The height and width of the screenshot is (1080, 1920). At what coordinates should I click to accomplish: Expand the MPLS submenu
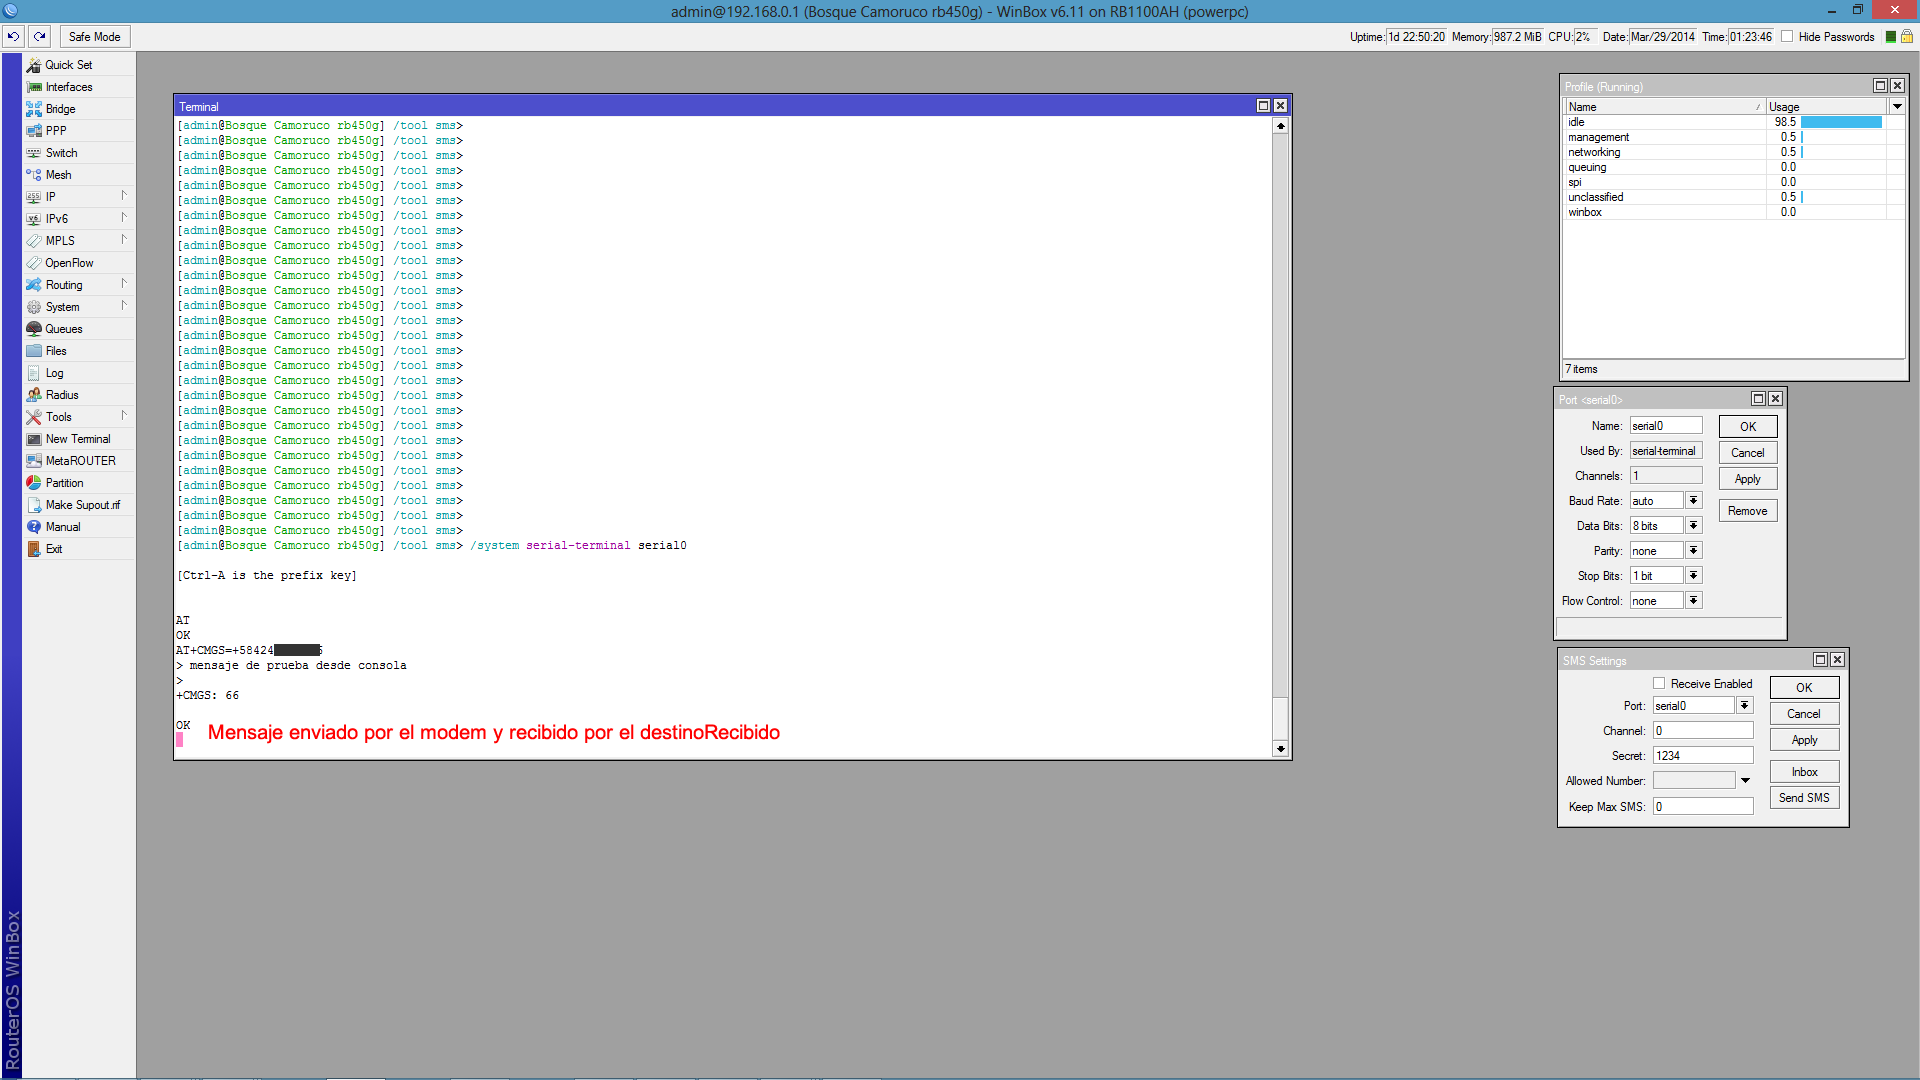pyautogui.click(x=124, y=240)
